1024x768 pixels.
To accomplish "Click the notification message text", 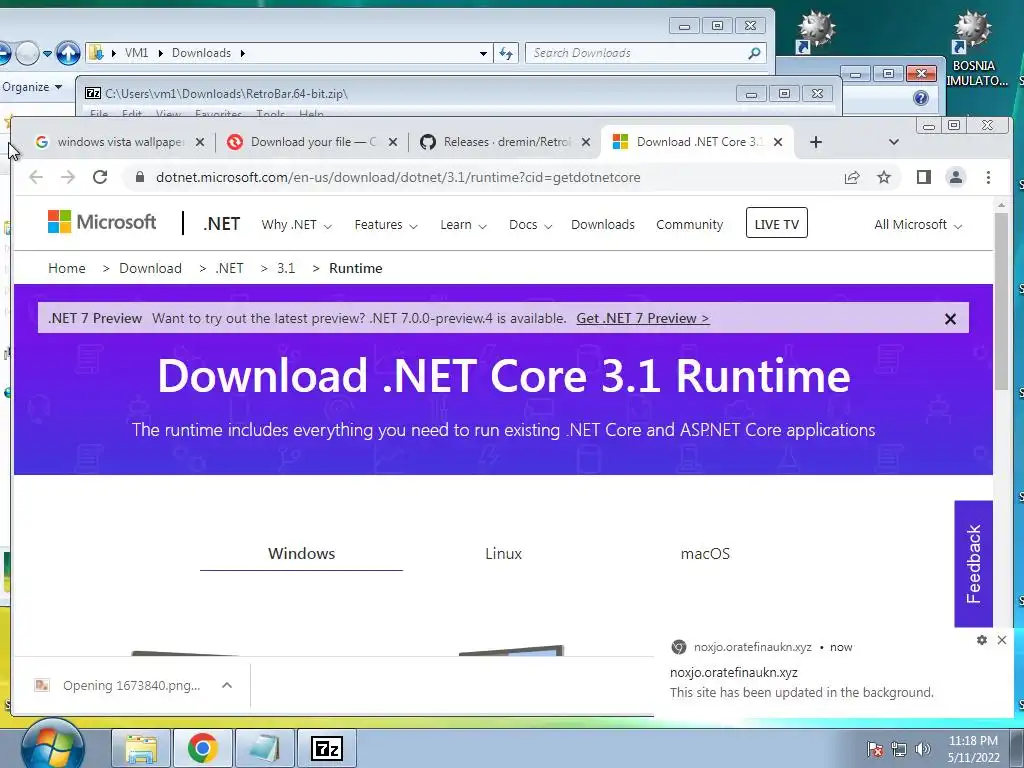I will pos(801,692).
